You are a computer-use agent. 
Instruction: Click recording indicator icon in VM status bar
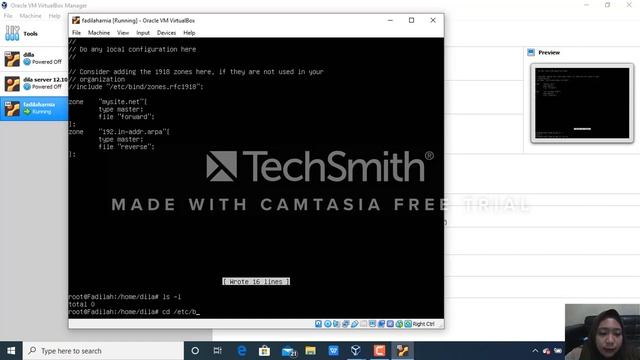(x=382, y=324)
